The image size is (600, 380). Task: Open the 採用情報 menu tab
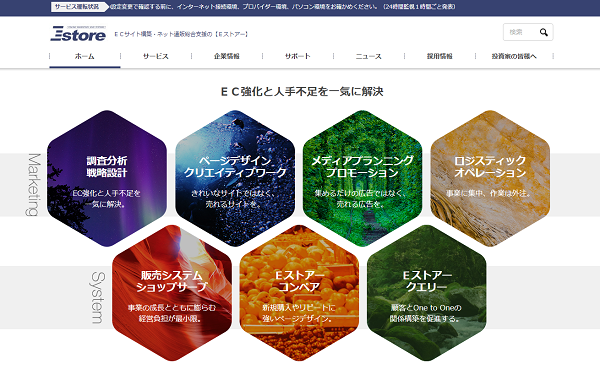[440, 56]
